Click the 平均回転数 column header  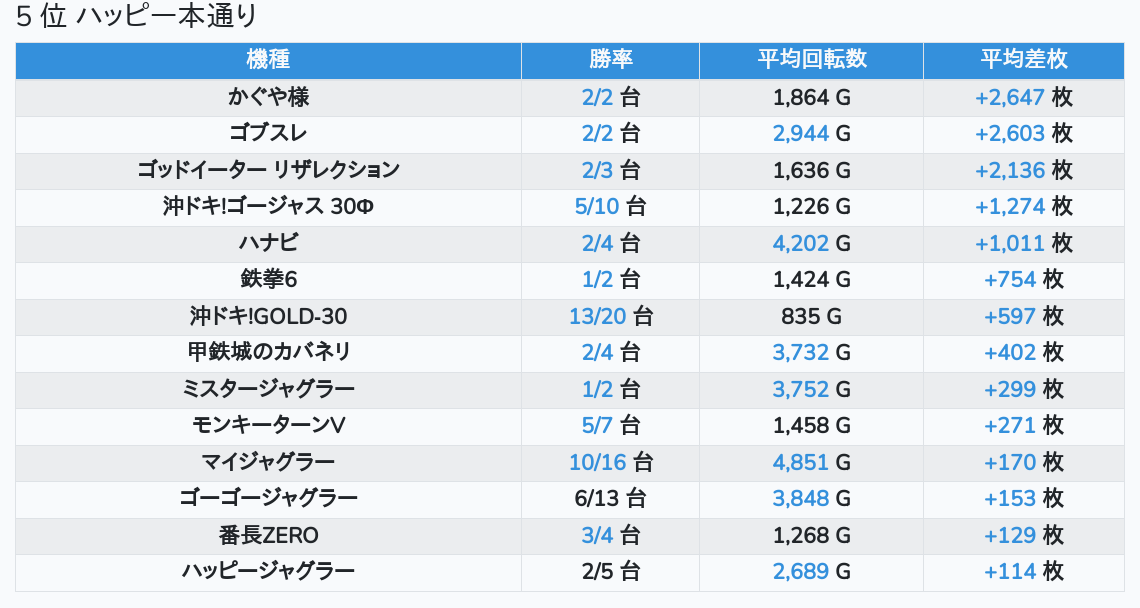pos(811,60)
